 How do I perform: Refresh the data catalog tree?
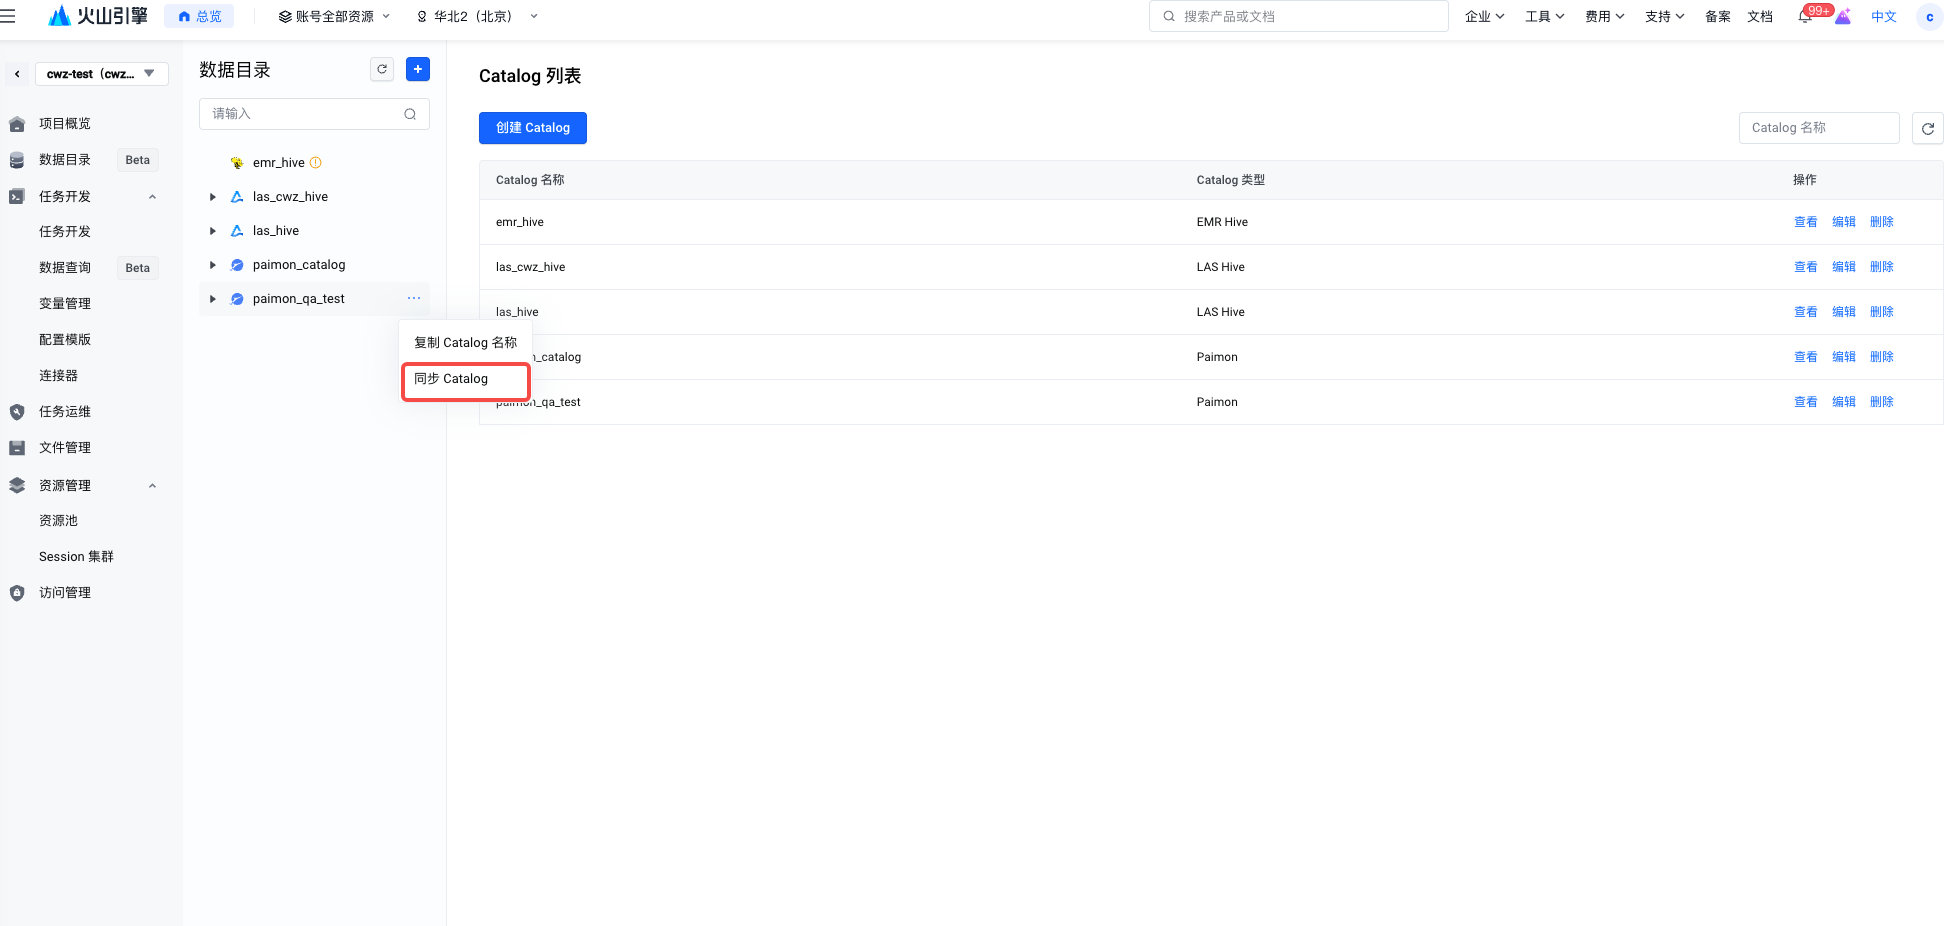(x=382, y=69)
